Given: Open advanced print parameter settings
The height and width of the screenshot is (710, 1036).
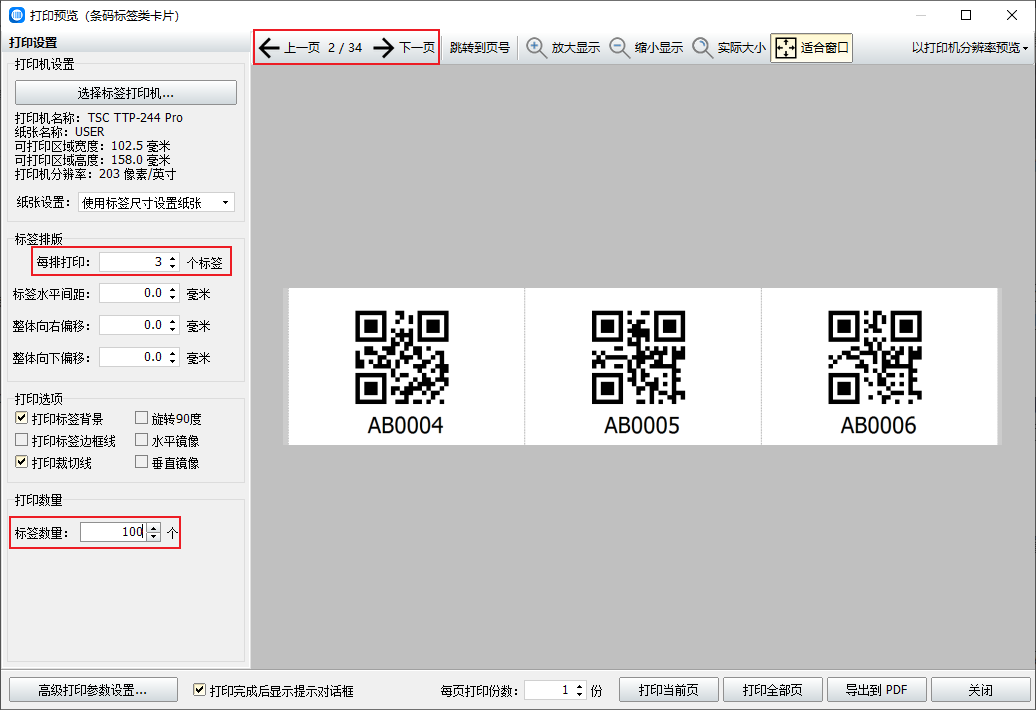Looking at the screenshot, I should [93, 690].
